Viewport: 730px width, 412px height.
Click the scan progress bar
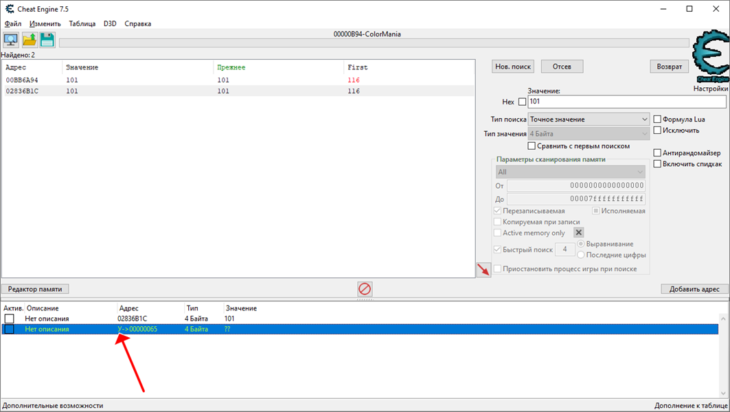pos(374,43)
